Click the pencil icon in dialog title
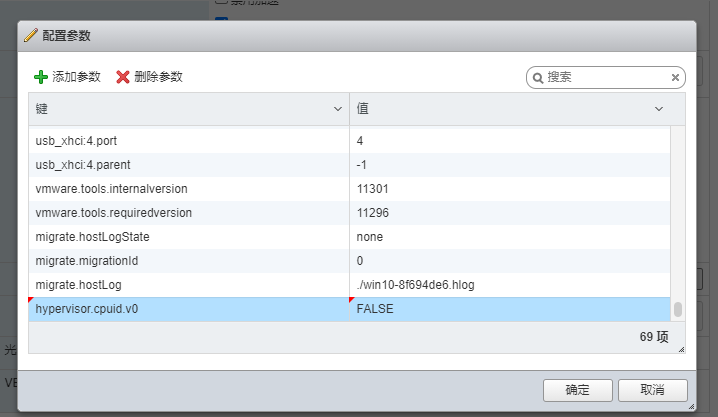This screenshot has height=417, width=718. click(30, 35)
